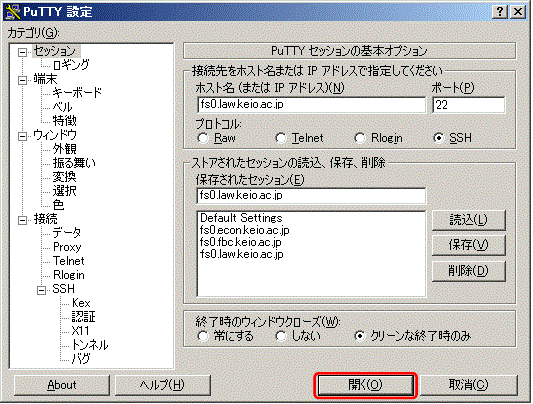533x404 pixels.
Task: Load session with 読込(L) button
Action: click(468, 220)
